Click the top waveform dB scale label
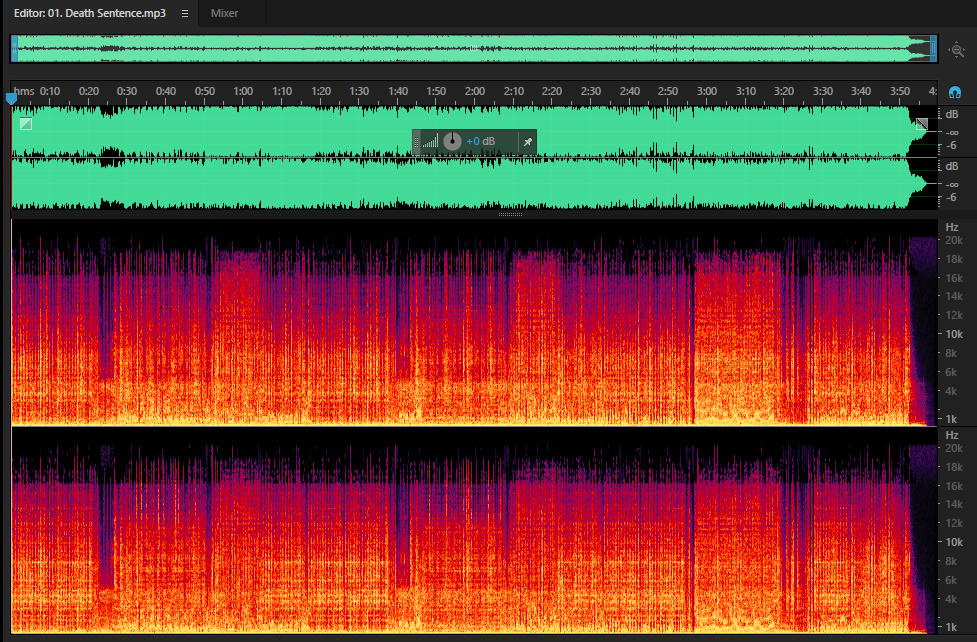This screenshot has height=642, width=977. [x=951, y=114]
